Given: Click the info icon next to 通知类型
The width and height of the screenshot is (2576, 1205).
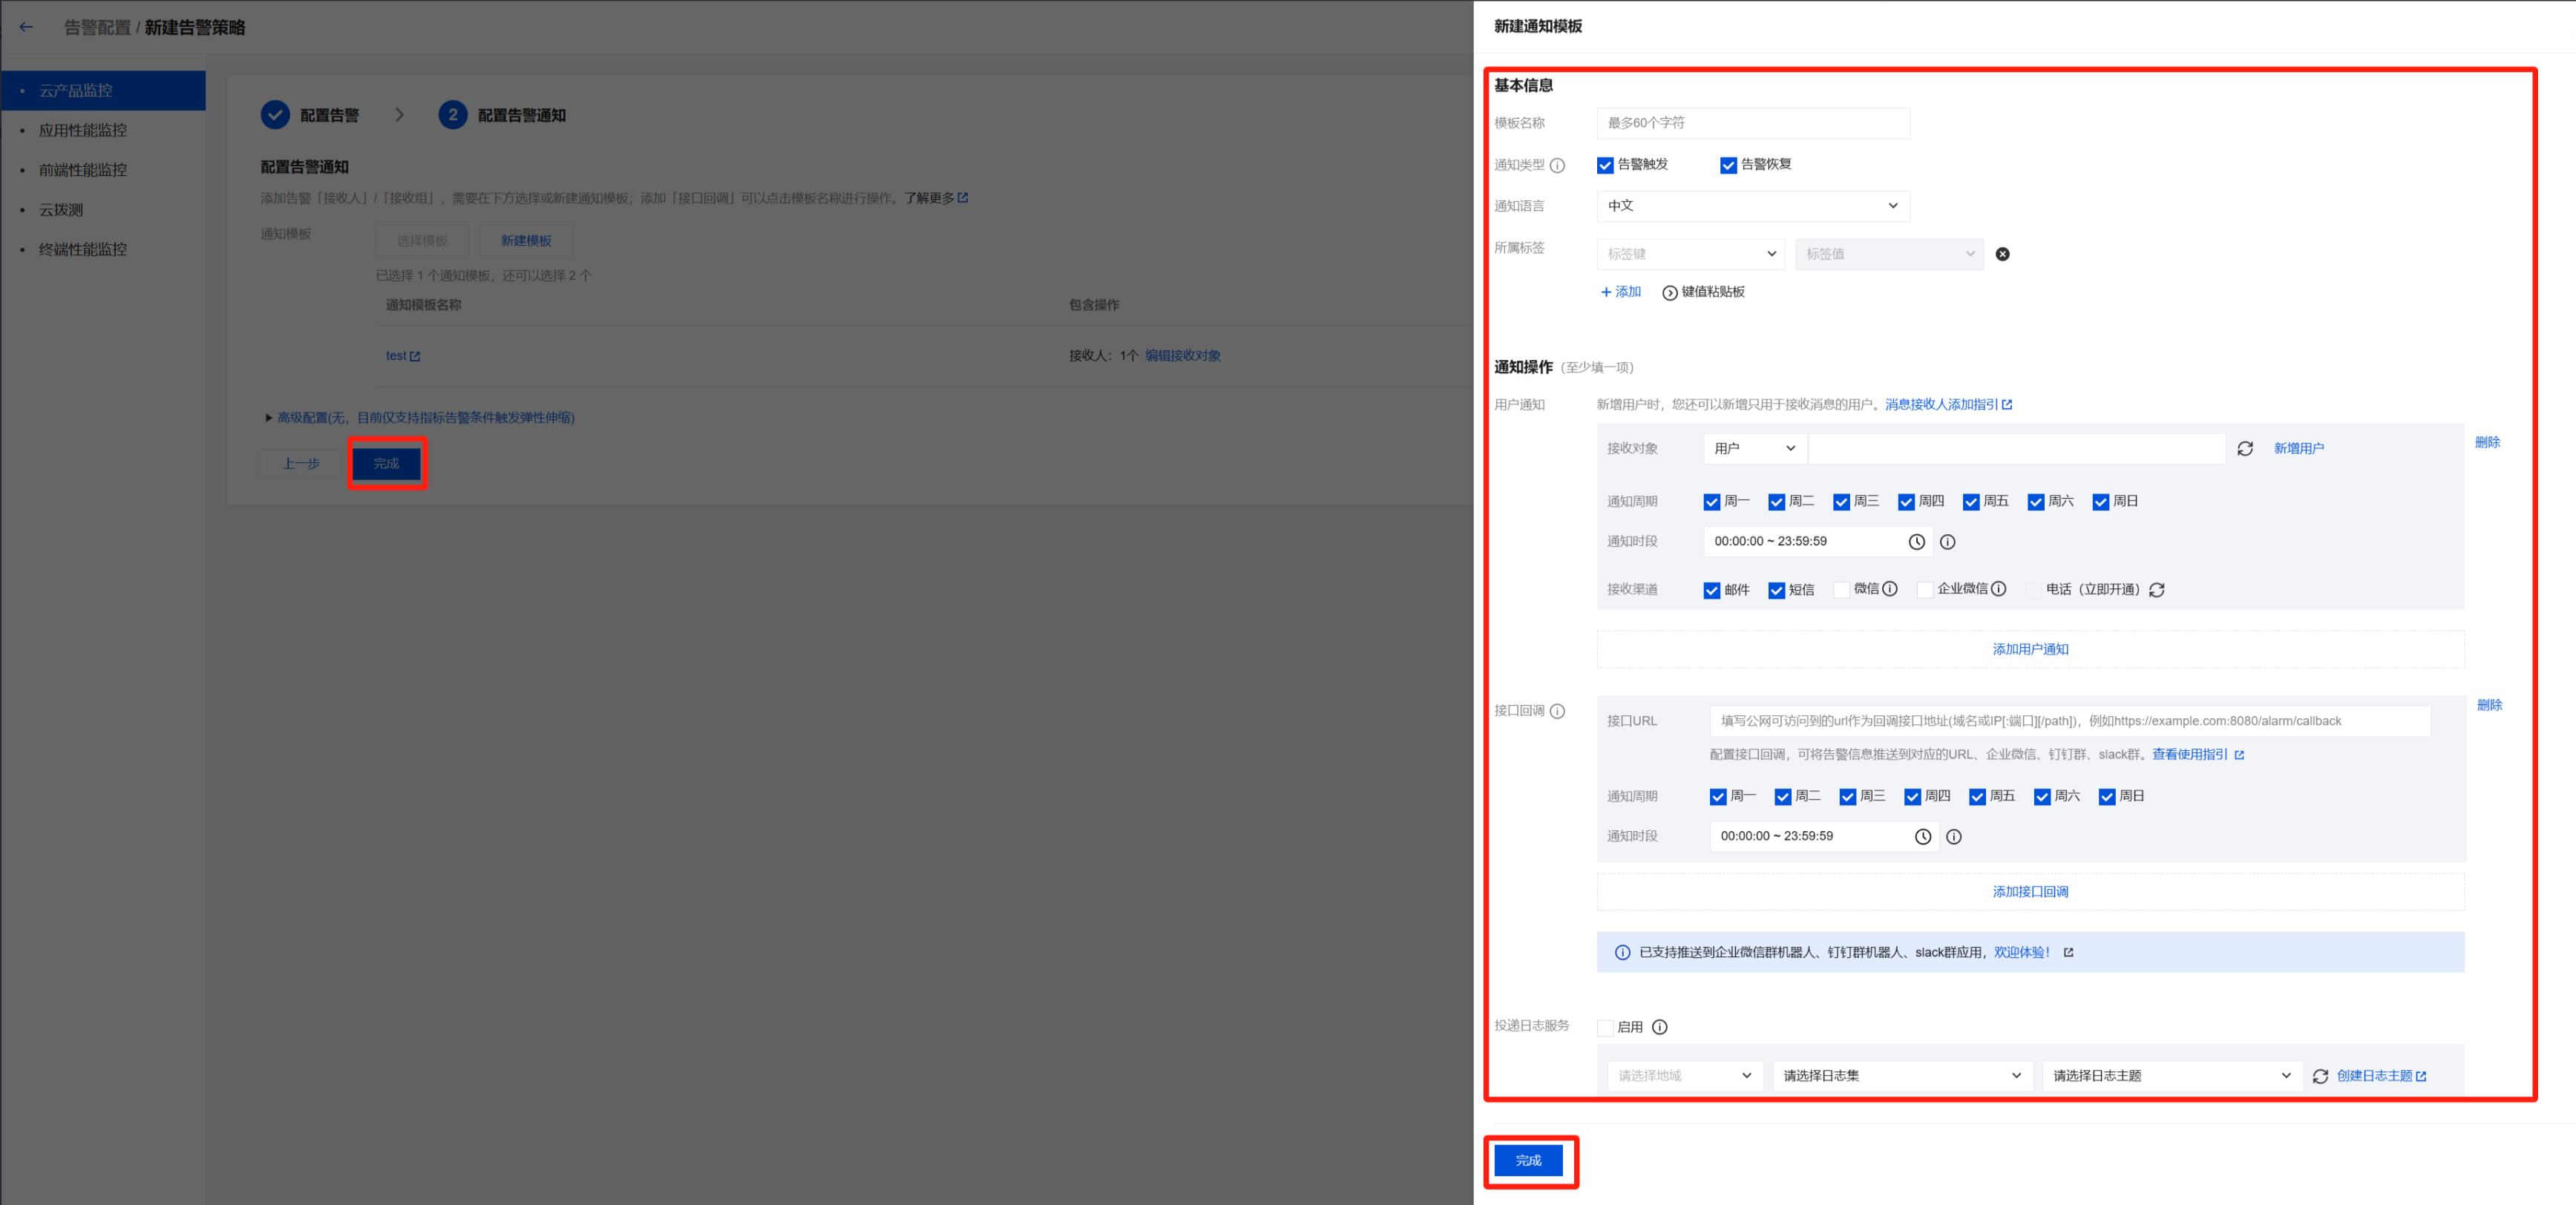Looking at the screenshot, I should pos(1557,165).
